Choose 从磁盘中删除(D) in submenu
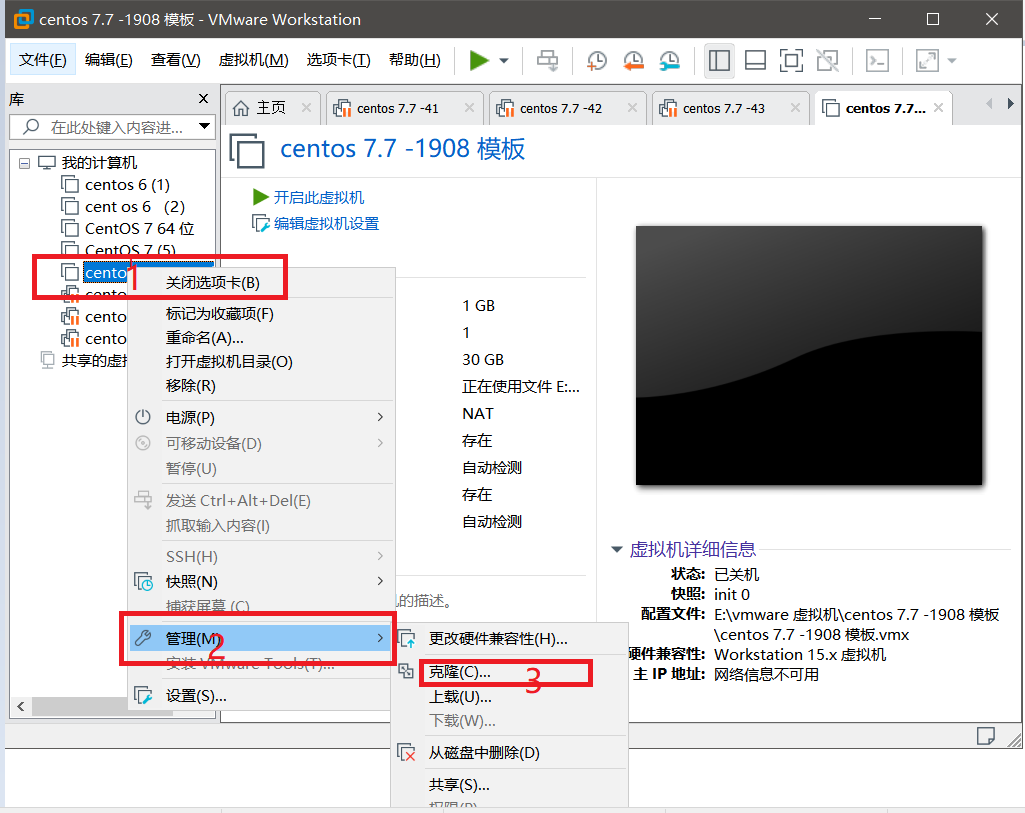 484,753
